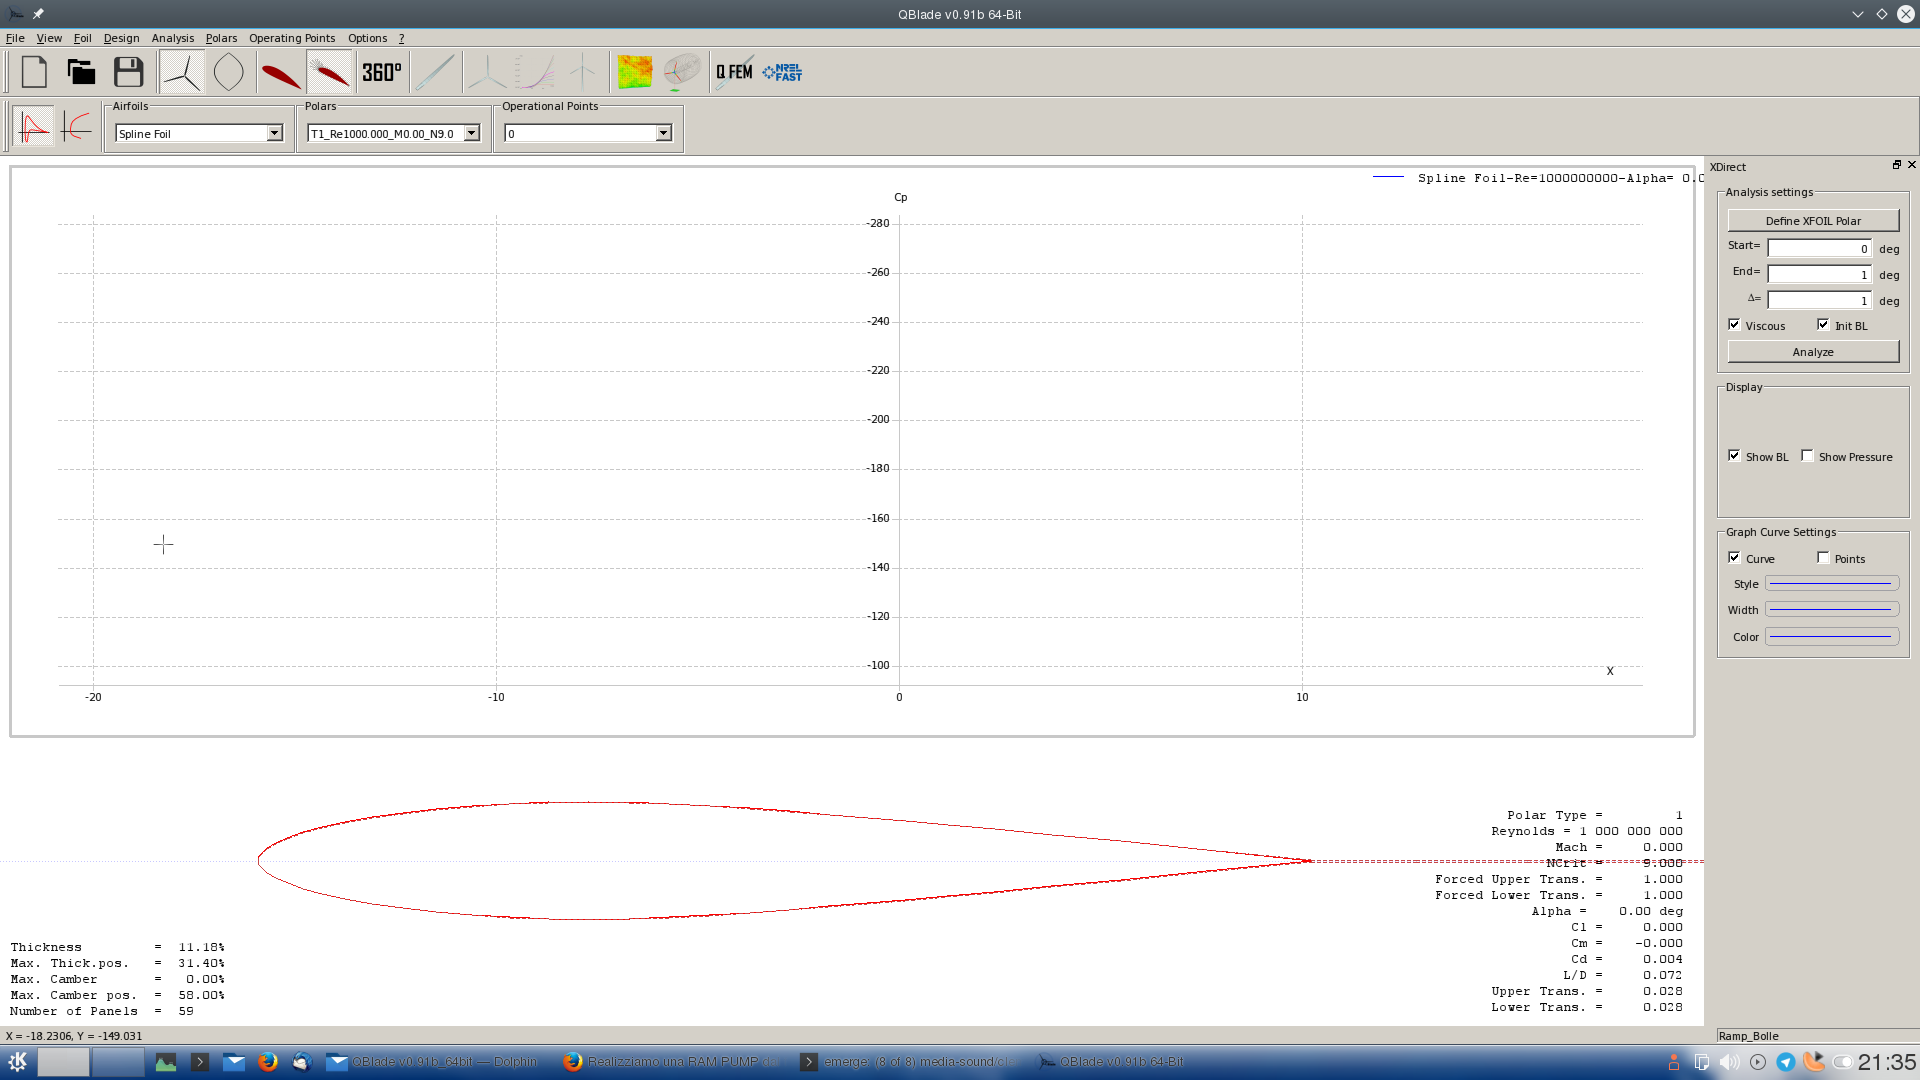Open the Options menu
This screenshot has height=1080, width=1920.
pyautogui.click(x=367, y=38)
